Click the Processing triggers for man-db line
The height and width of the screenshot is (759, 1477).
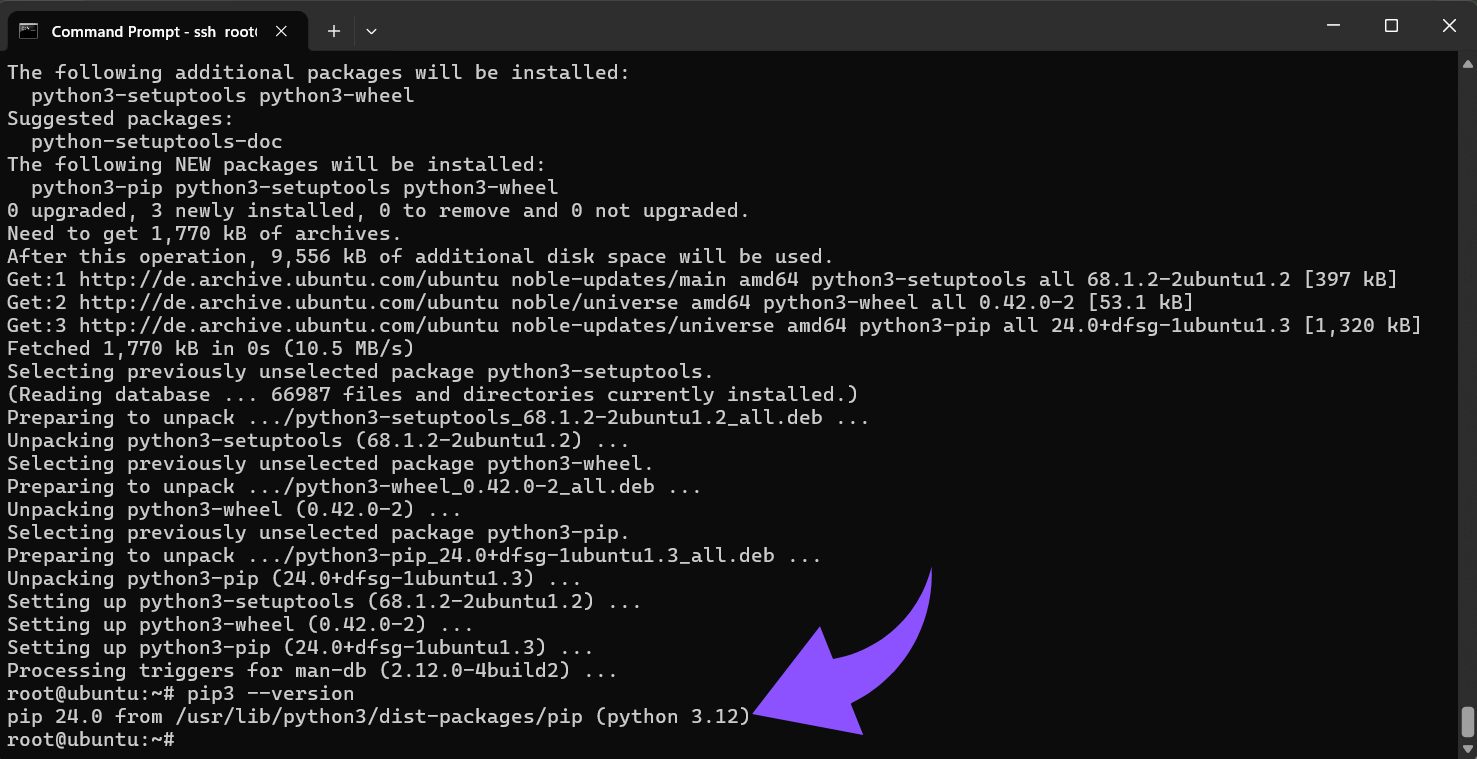tap(312, 671)
